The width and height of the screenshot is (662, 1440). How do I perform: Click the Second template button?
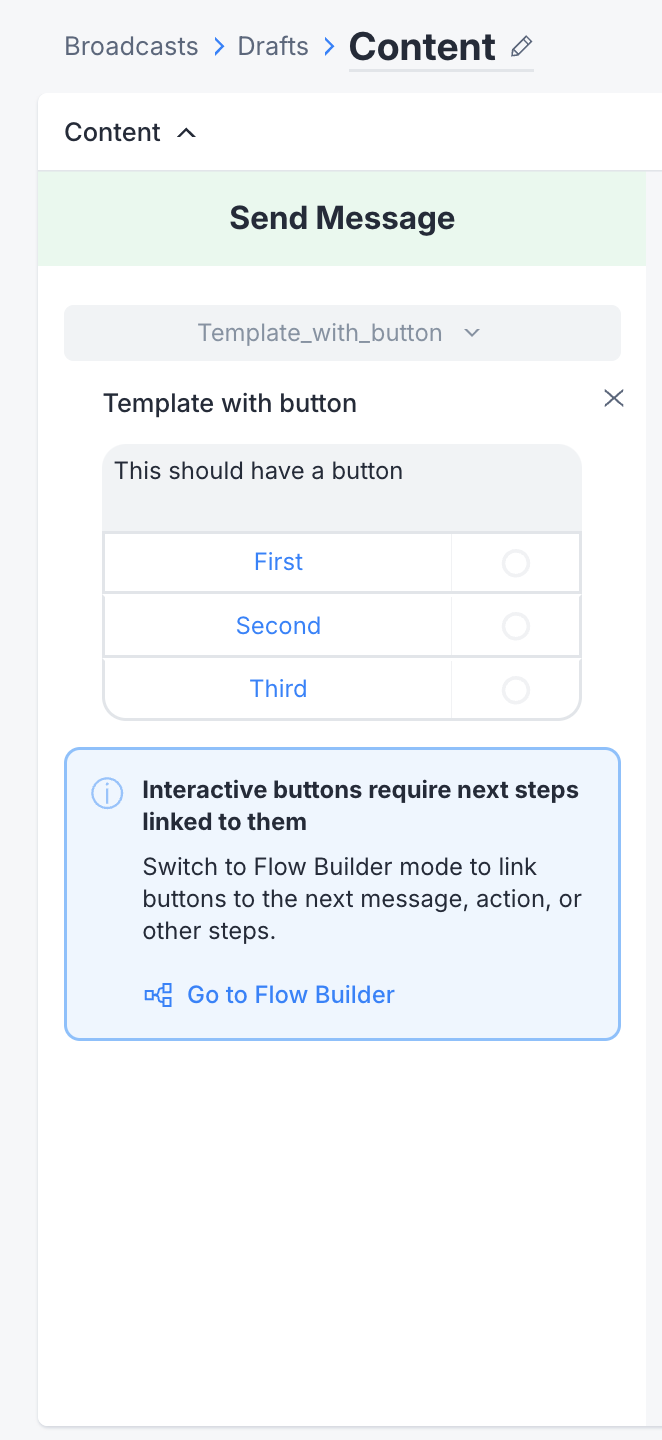[x=278, y=626]
